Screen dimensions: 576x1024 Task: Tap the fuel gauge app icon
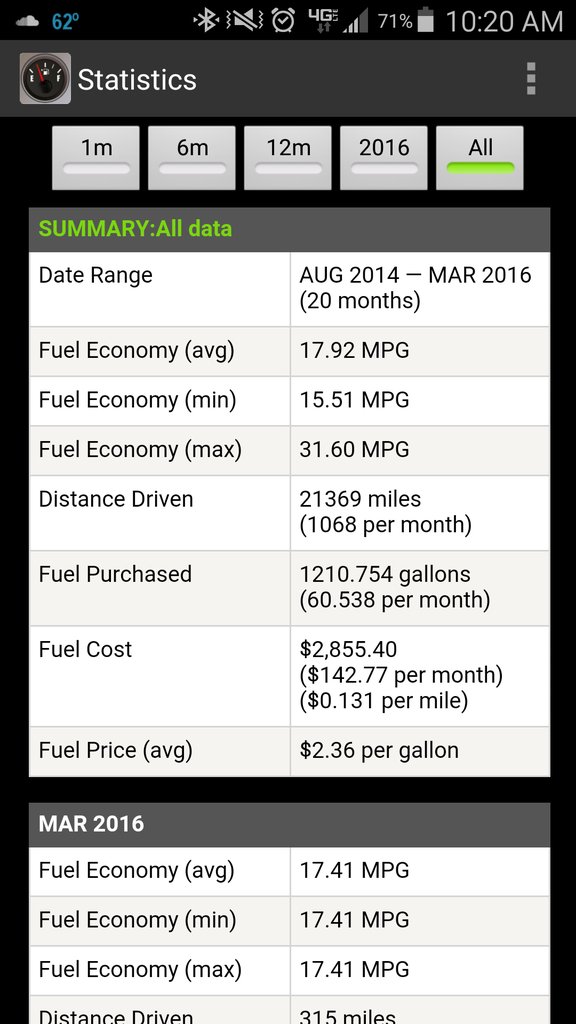click(45, 79)
